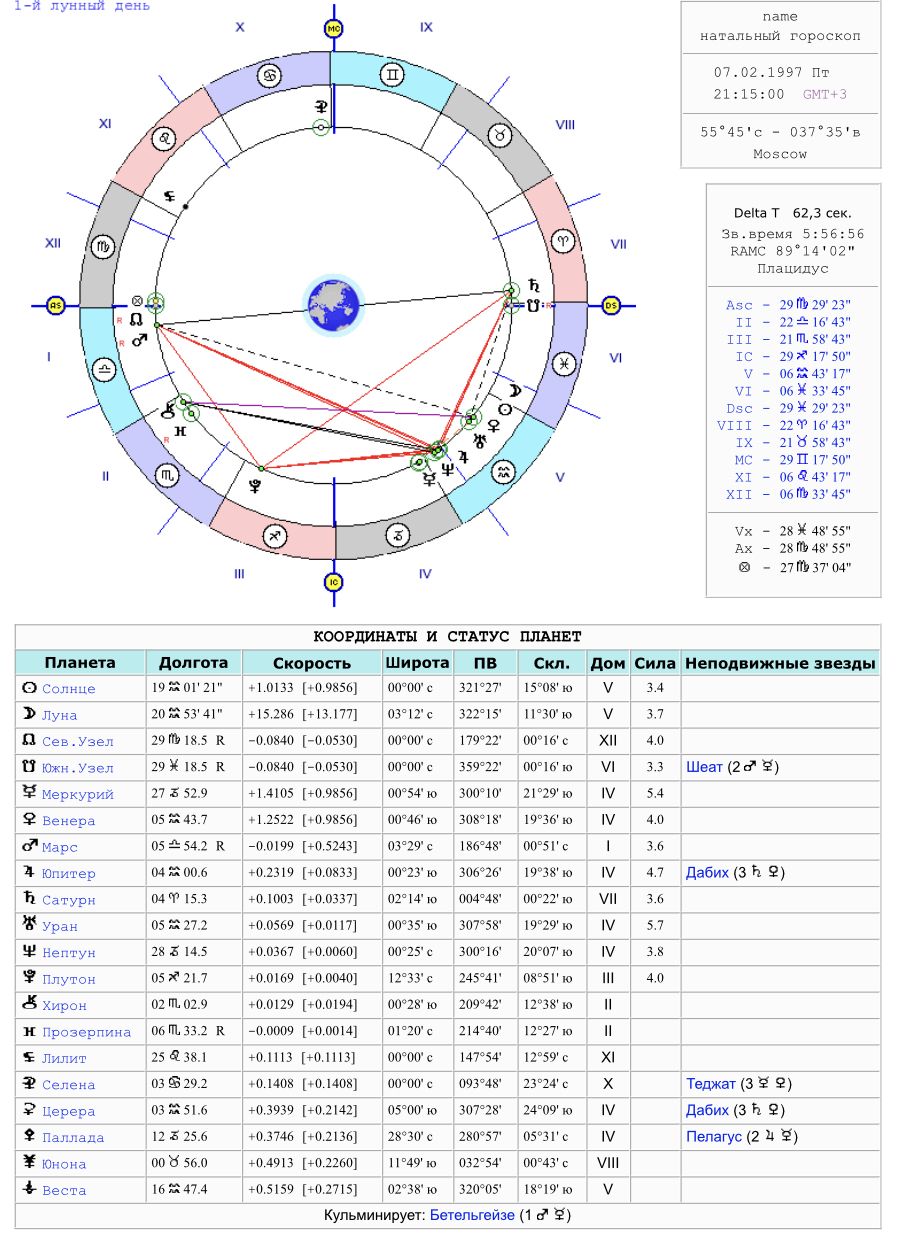Click the pink Aries segment of zodiac ring
The image size is (902, 1233).
point(566,240)
